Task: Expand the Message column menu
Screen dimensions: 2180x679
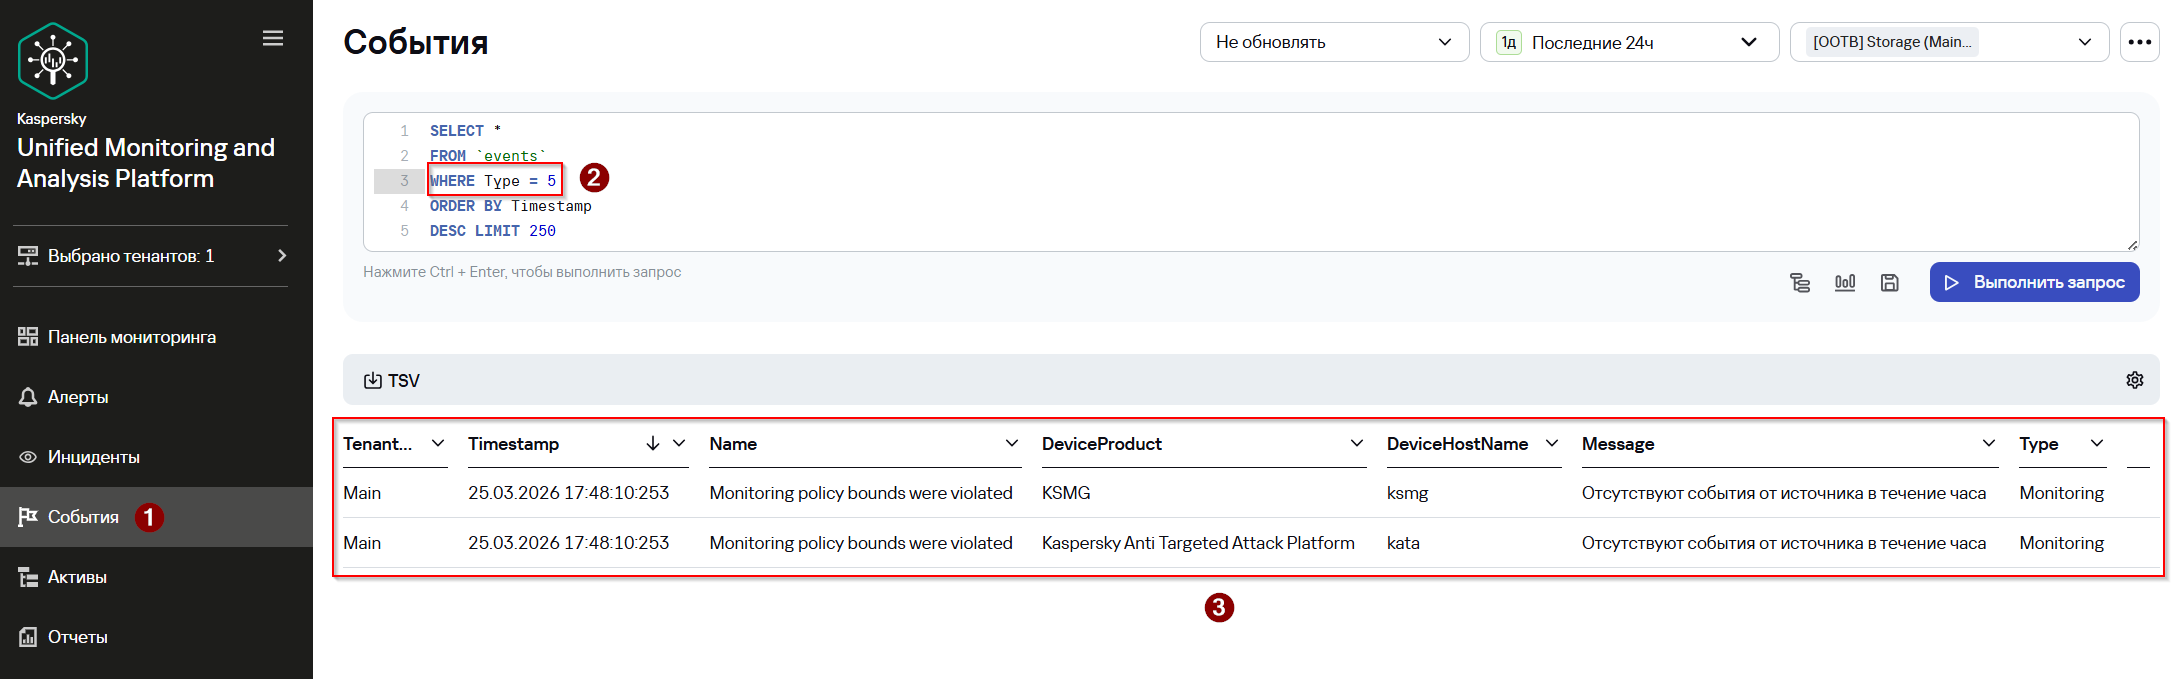Action: [x=1989, y=443]
